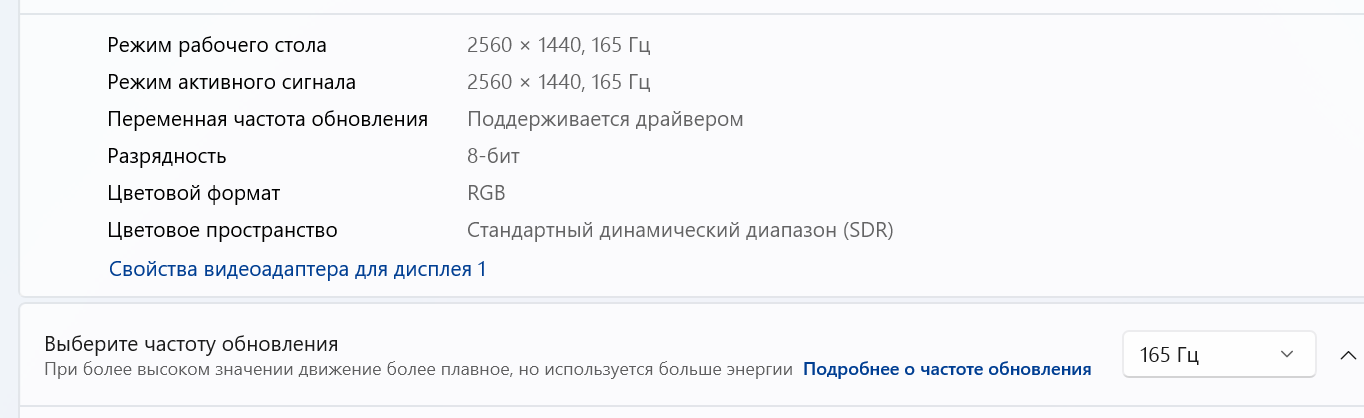Collapse the refresh rate section with the up chevron
The width and height of the screenshot is (1364, 418).
point(1347,355)
